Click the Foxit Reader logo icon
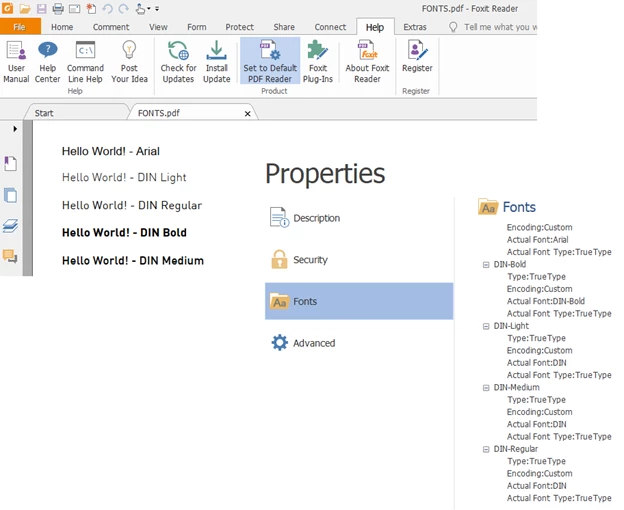This screenshot has height=510, width=624. click(8, 8)
